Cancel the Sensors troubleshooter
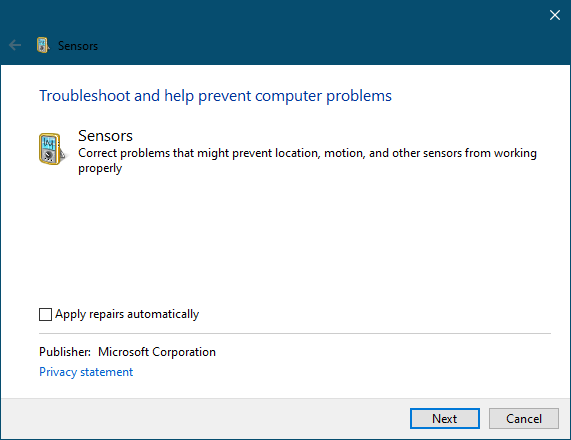This screenshot has width=571, height=440. point(524,419)
